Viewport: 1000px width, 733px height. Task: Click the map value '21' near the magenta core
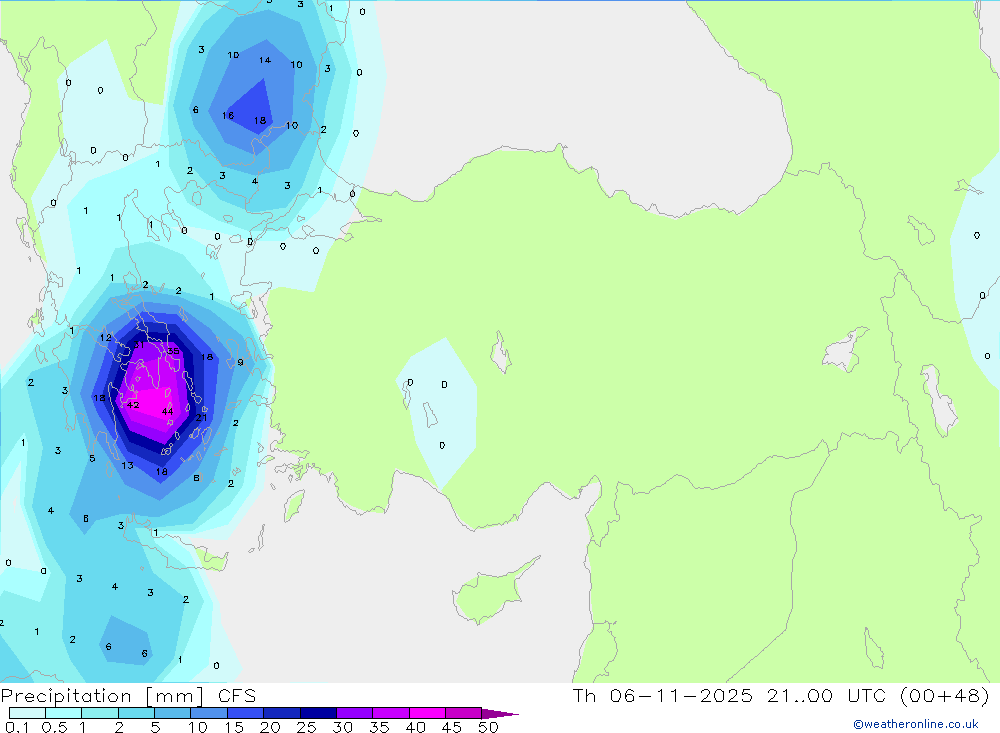tap(201, 418)
